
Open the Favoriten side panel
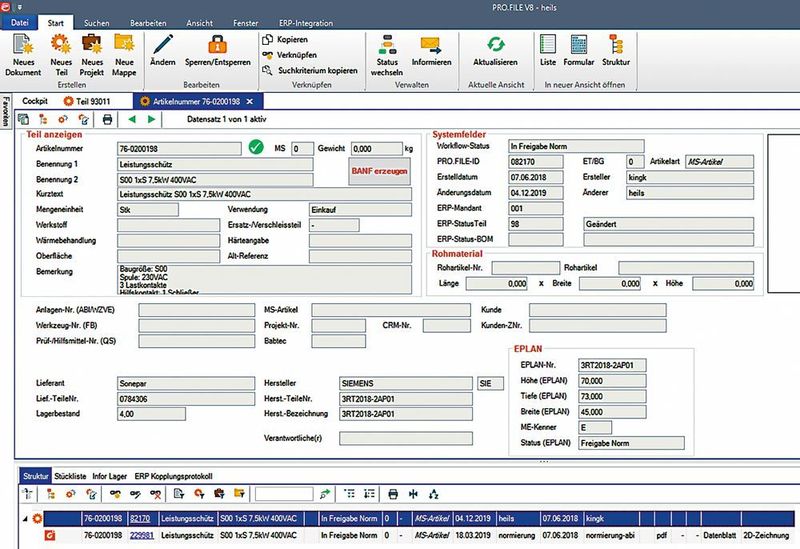[x=6, y=111]
